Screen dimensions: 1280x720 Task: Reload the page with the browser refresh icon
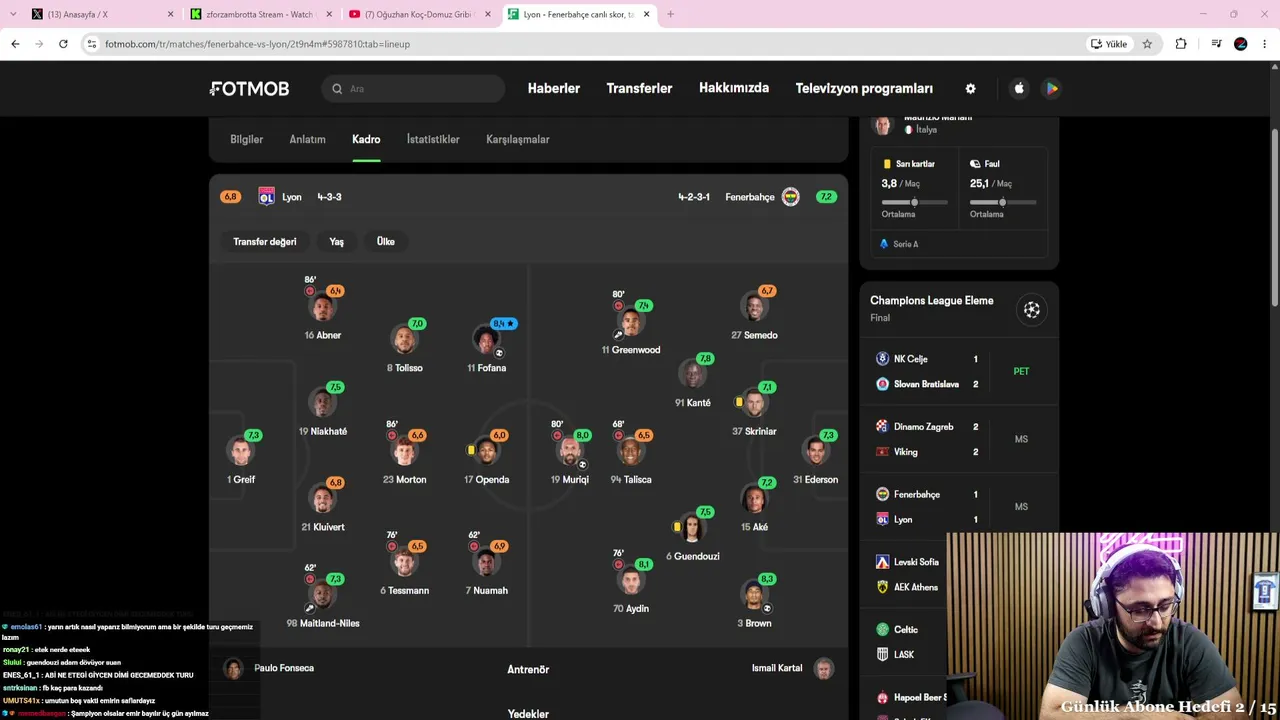[x=63, y=44]
